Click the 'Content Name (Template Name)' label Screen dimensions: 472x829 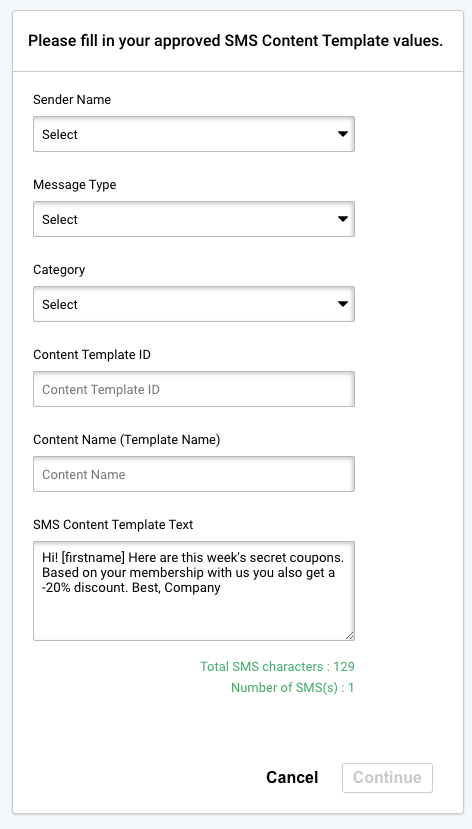tap(127, 440)
